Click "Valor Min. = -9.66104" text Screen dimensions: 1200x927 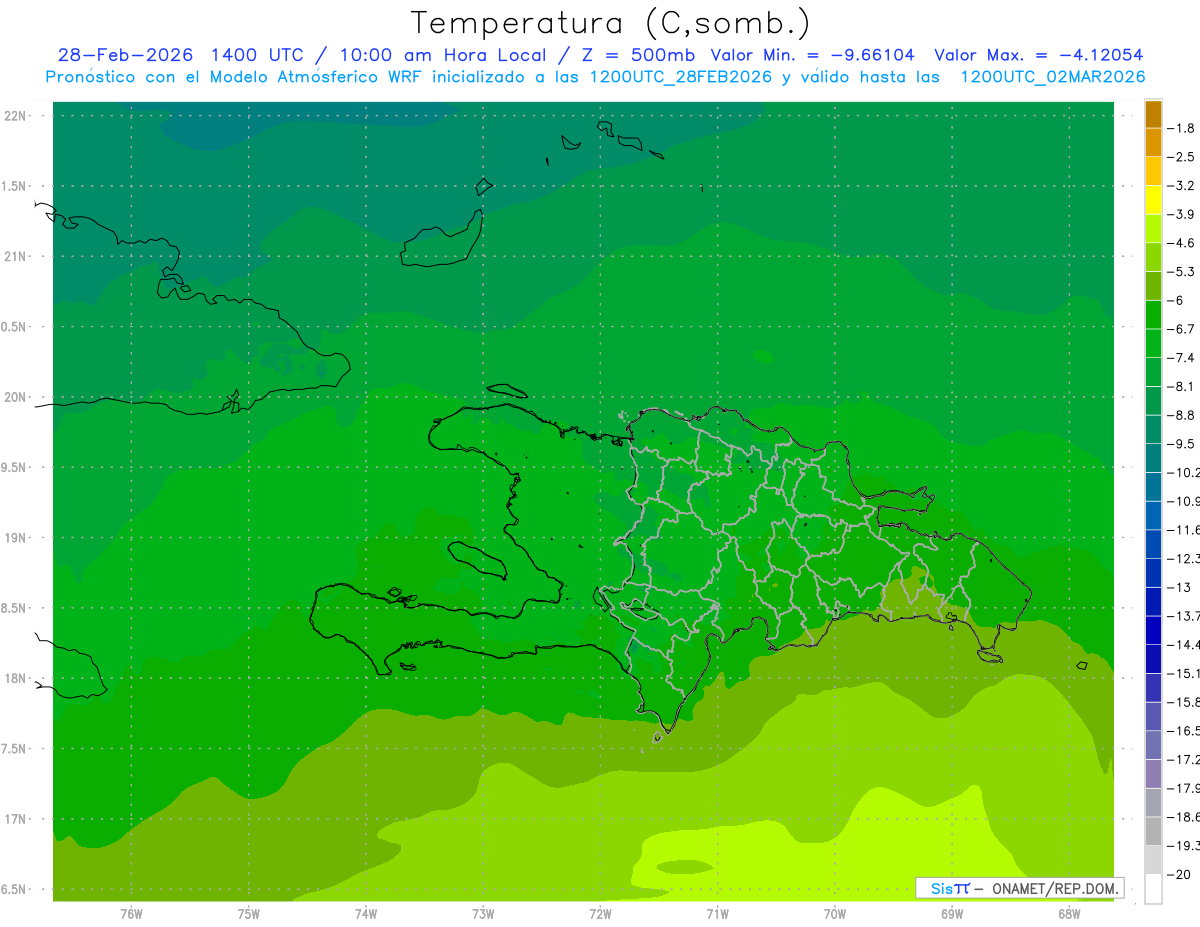pos(812,55)
